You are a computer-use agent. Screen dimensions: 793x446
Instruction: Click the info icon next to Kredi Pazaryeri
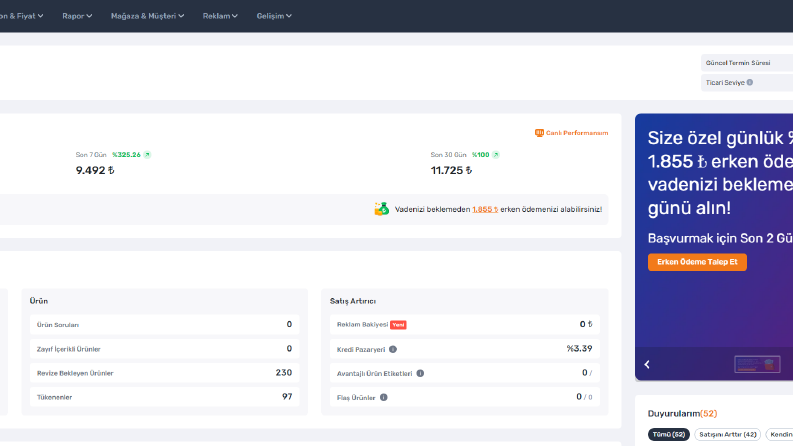[x=393, y=349]
